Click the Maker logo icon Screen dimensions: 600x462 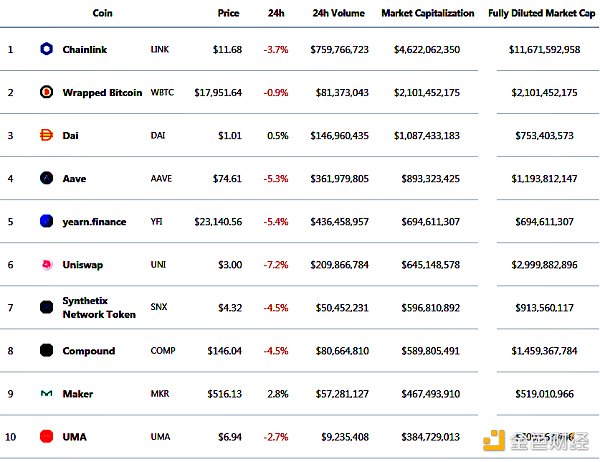(x=46, y=394)
